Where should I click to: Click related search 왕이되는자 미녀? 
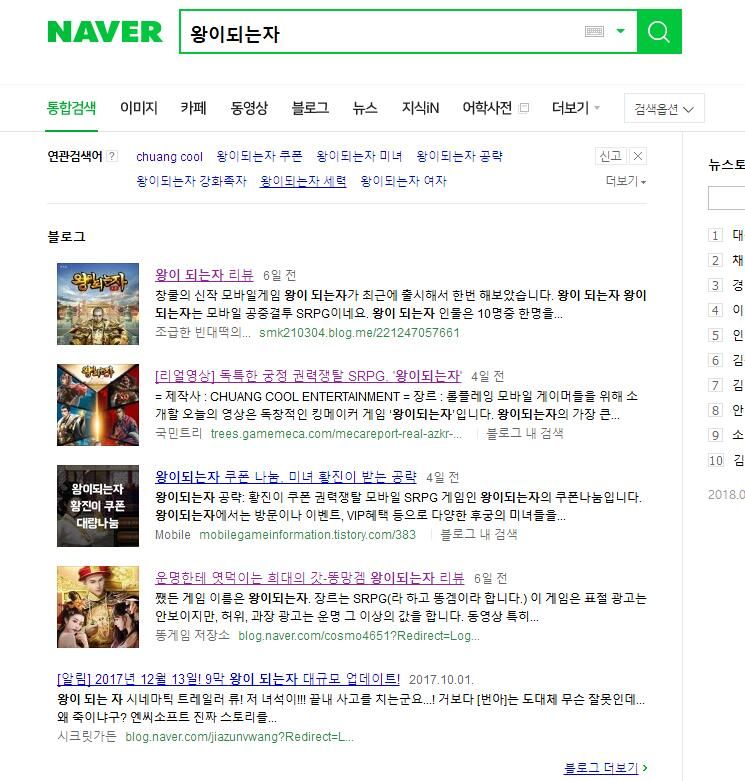[x=360, y=156]
